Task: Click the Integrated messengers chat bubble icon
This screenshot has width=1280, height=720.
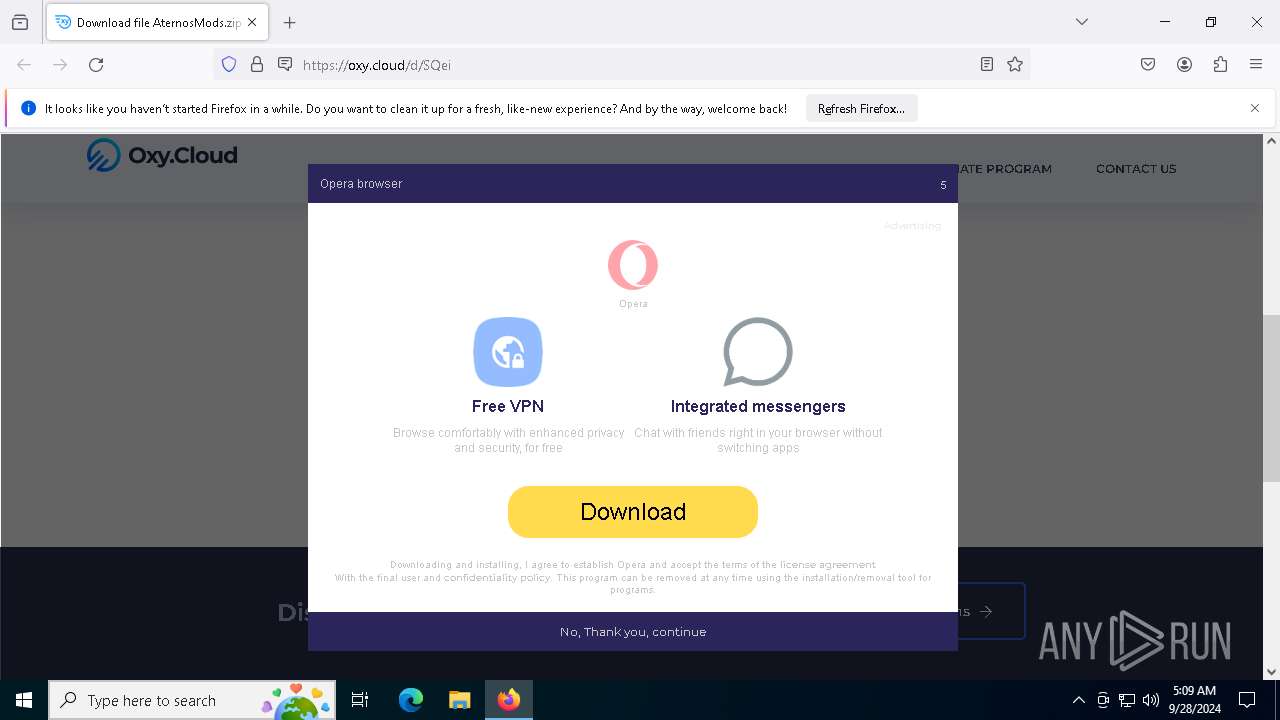Action: point(758,352)
